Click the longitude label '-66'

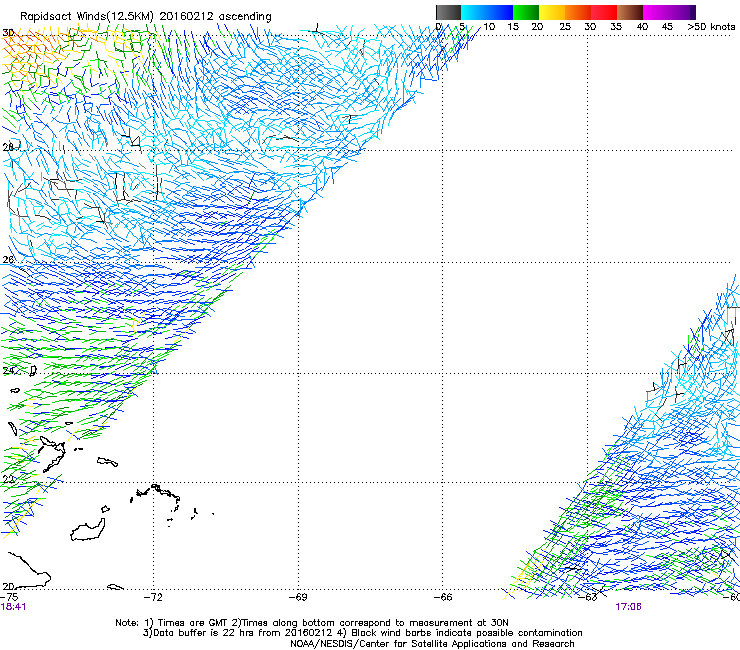[x=443, y=597]
